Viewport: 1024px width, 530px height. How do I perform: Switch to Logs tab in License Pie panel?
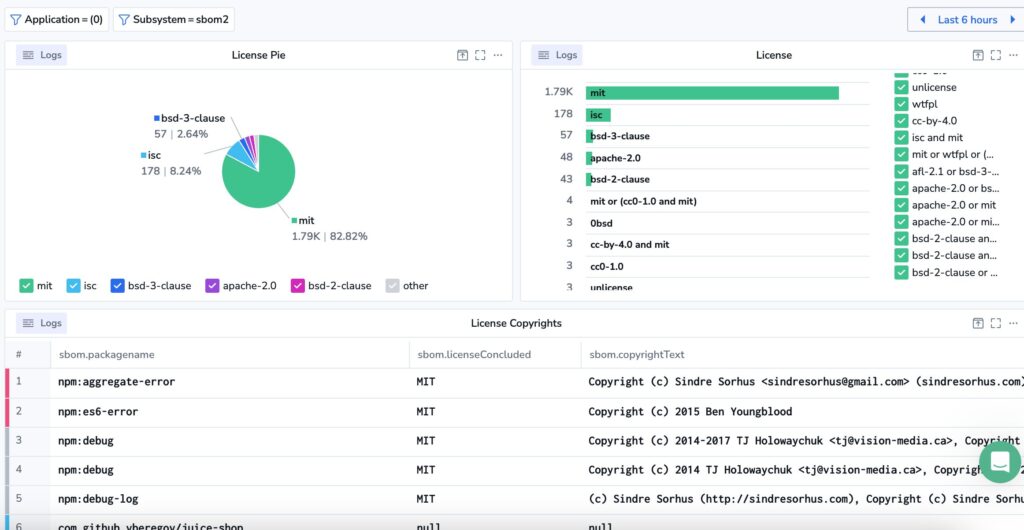[42, 55]
